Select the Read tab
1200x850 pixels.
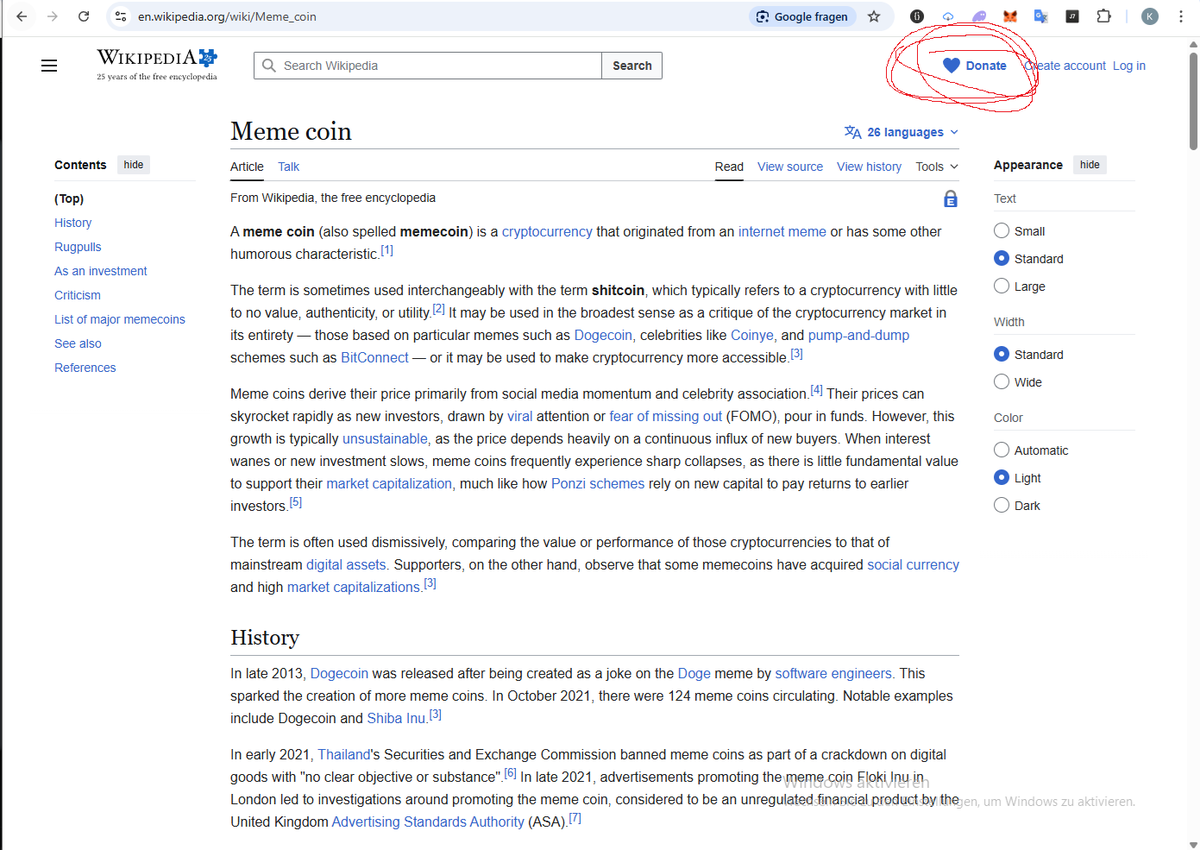coord(729,167)
